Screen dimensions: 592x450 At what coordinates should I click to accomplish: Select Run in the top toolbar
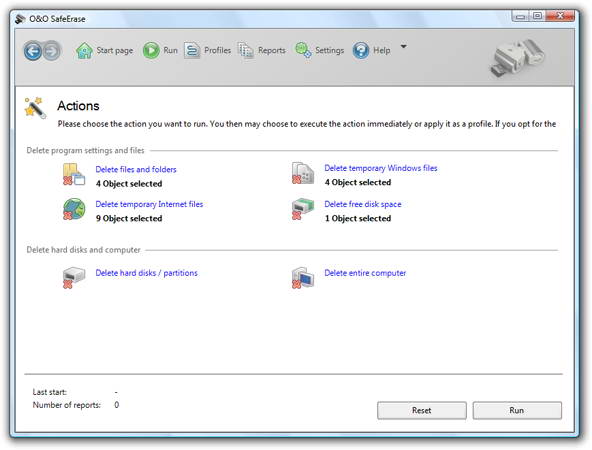(x=170, y=50)
